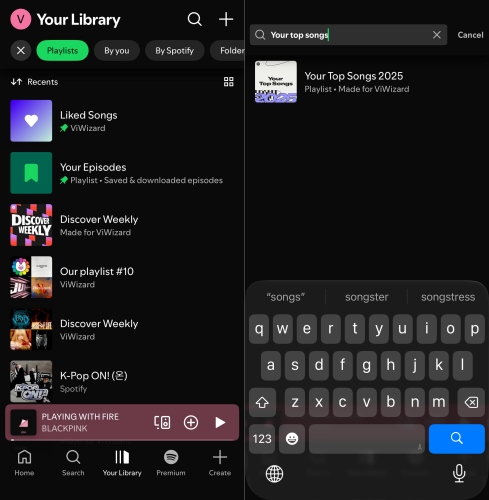Switch to grid view layout icon
The width and height of the screenshot is (489, 500).
[229, 82]
